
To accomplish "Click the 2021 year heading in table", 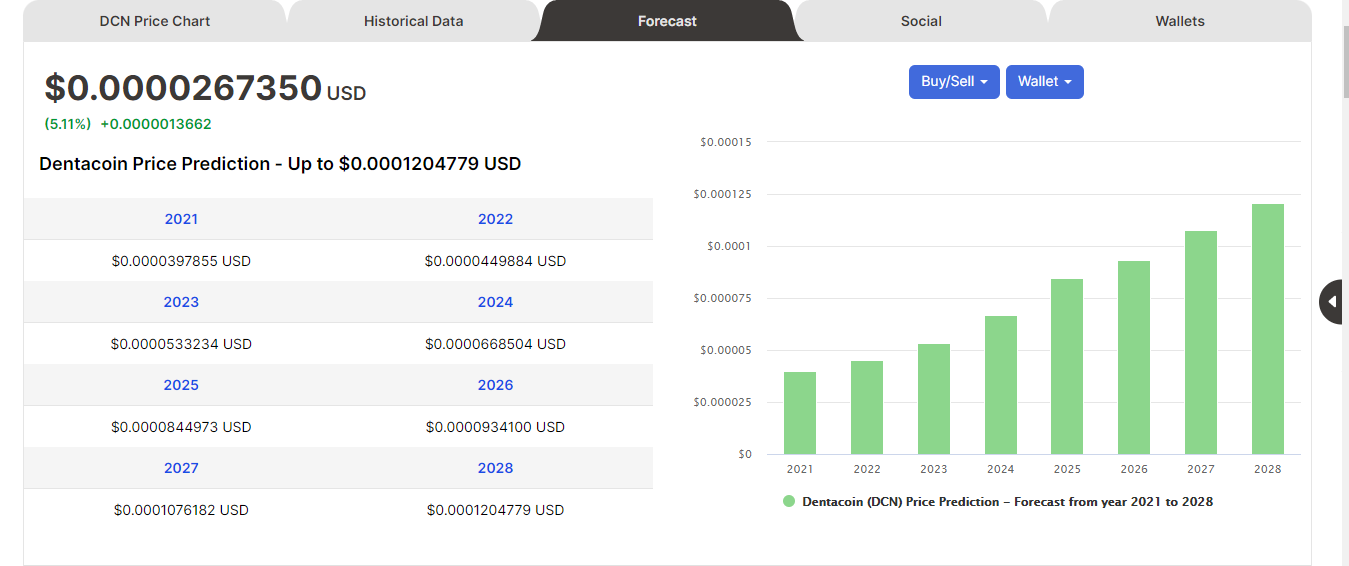I will click(181, 219).
